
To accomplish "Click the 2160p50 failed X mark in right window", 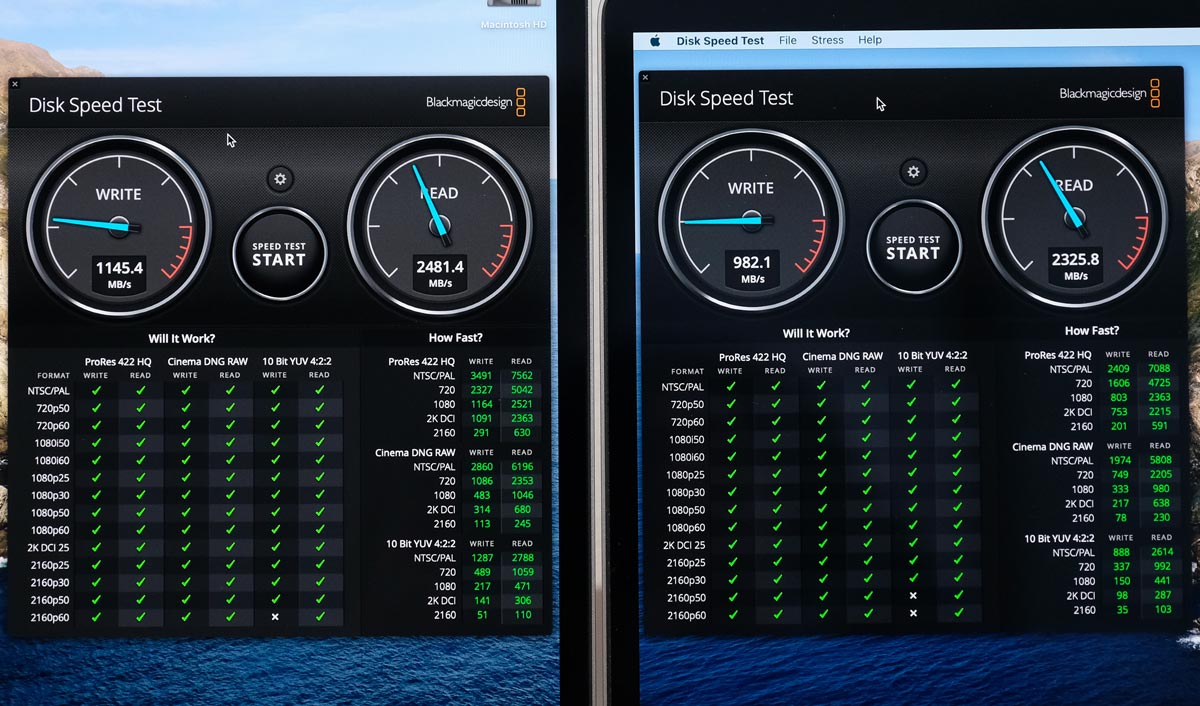I will coord(913,595).
